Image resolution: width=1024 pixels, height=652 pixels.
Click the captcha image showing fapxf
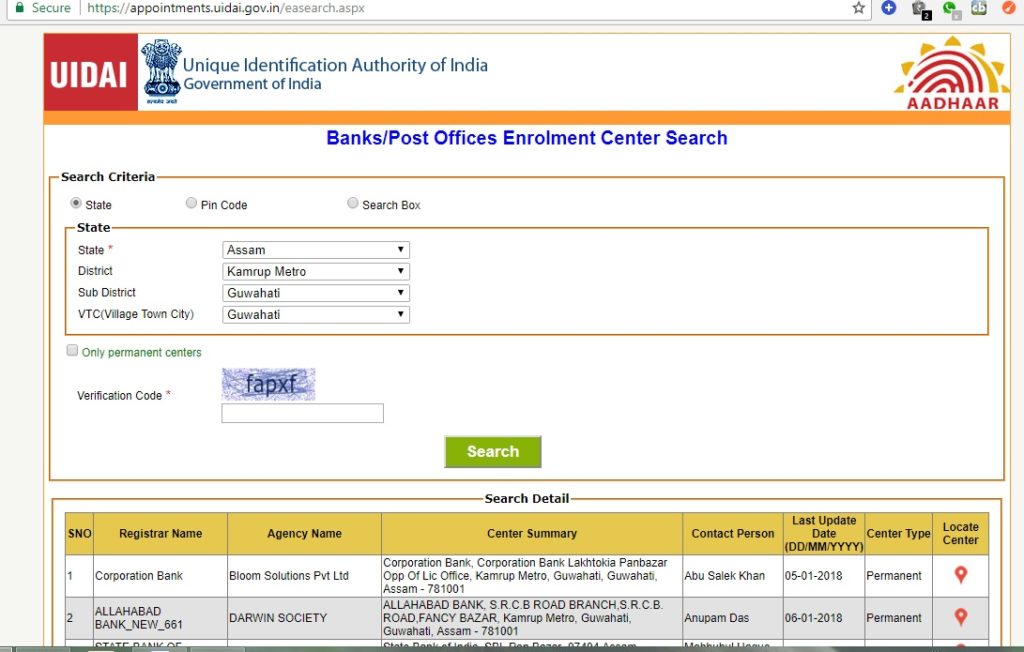pos(268,384)
